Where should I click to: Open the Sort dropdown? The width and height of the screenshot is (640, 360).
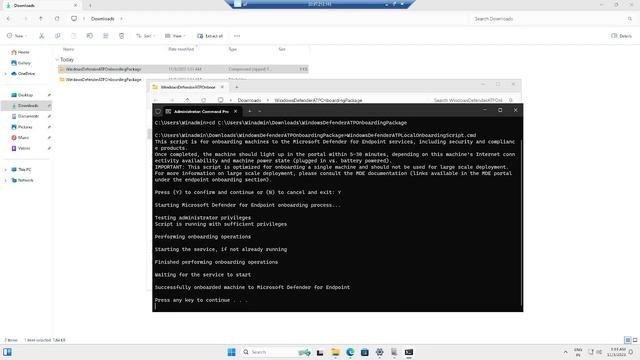click(145, 36)
